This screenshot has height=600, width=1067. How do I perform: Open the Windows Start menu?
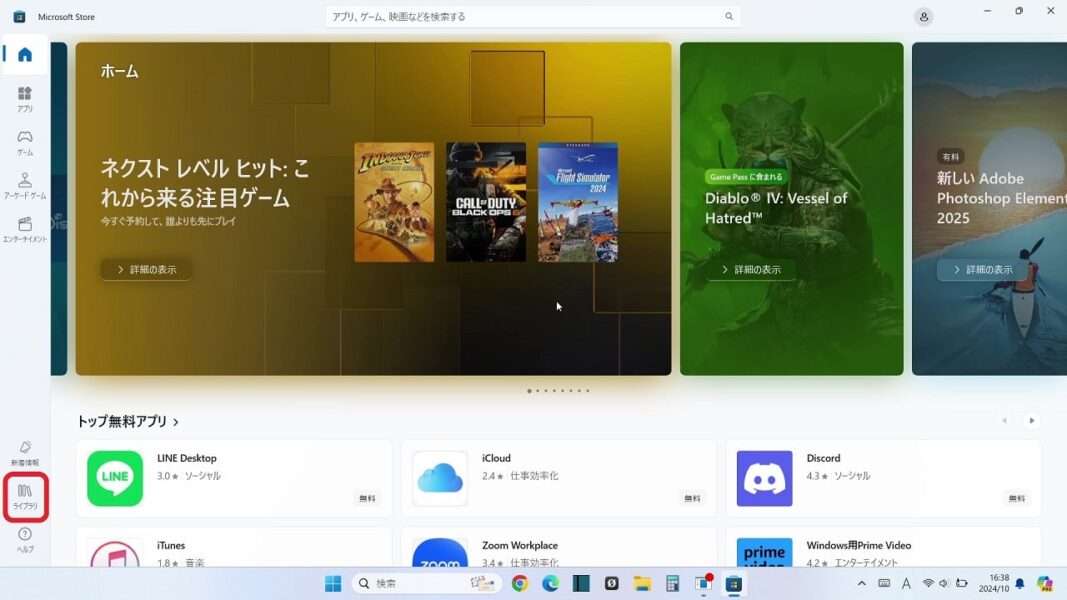point(332,583)
